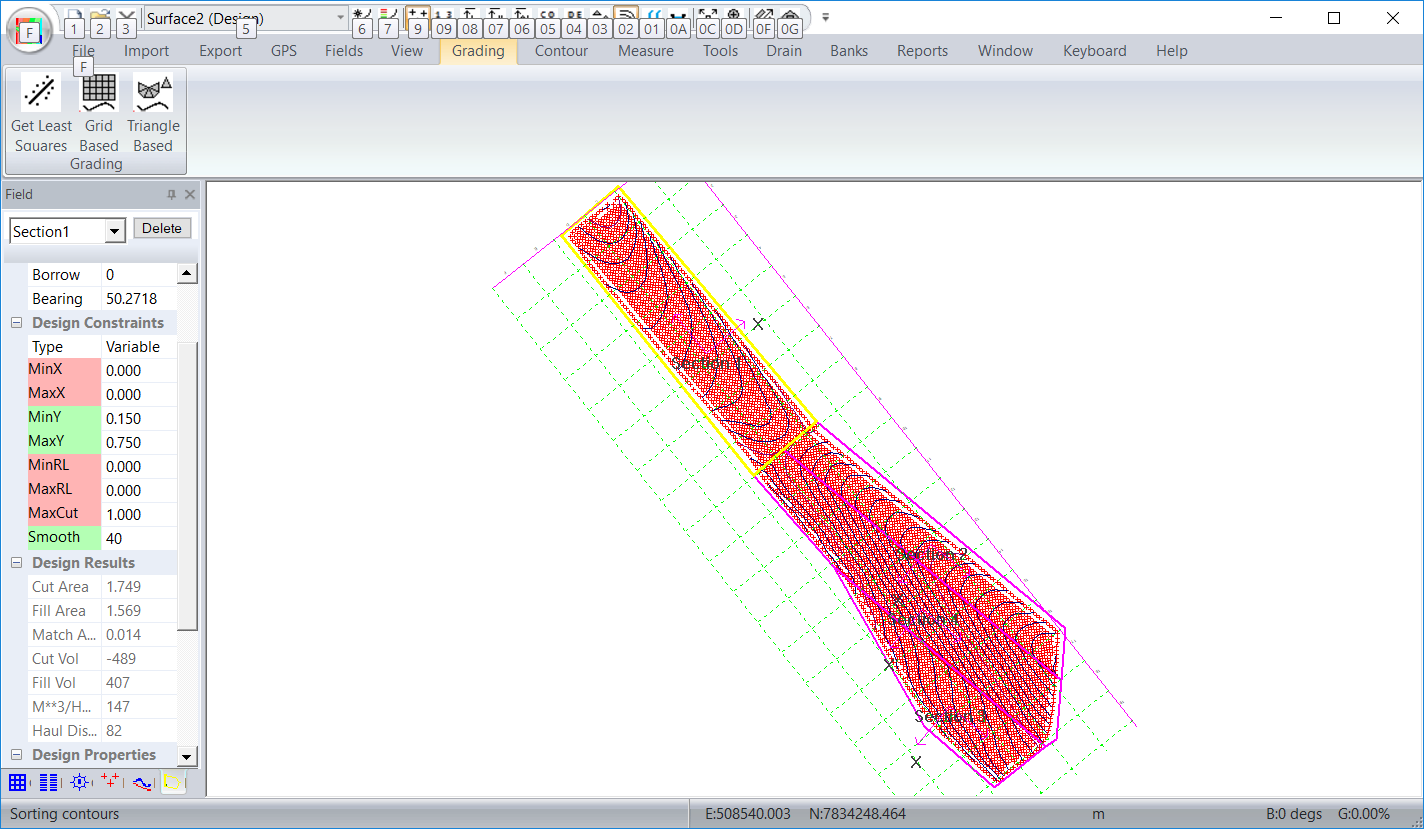Pin the Field panel with the pushpin icon
The width and height of the screenshot is (1424, 829).
click(171, 195)
